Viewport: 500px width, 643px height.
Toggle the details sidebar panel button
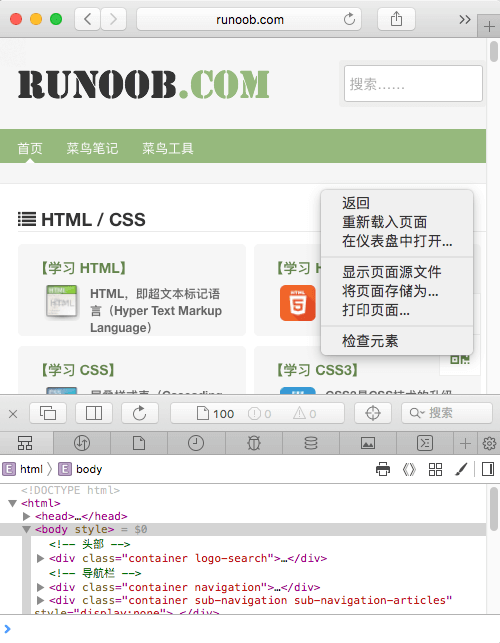pyautogui.click(x=488, y=469)
